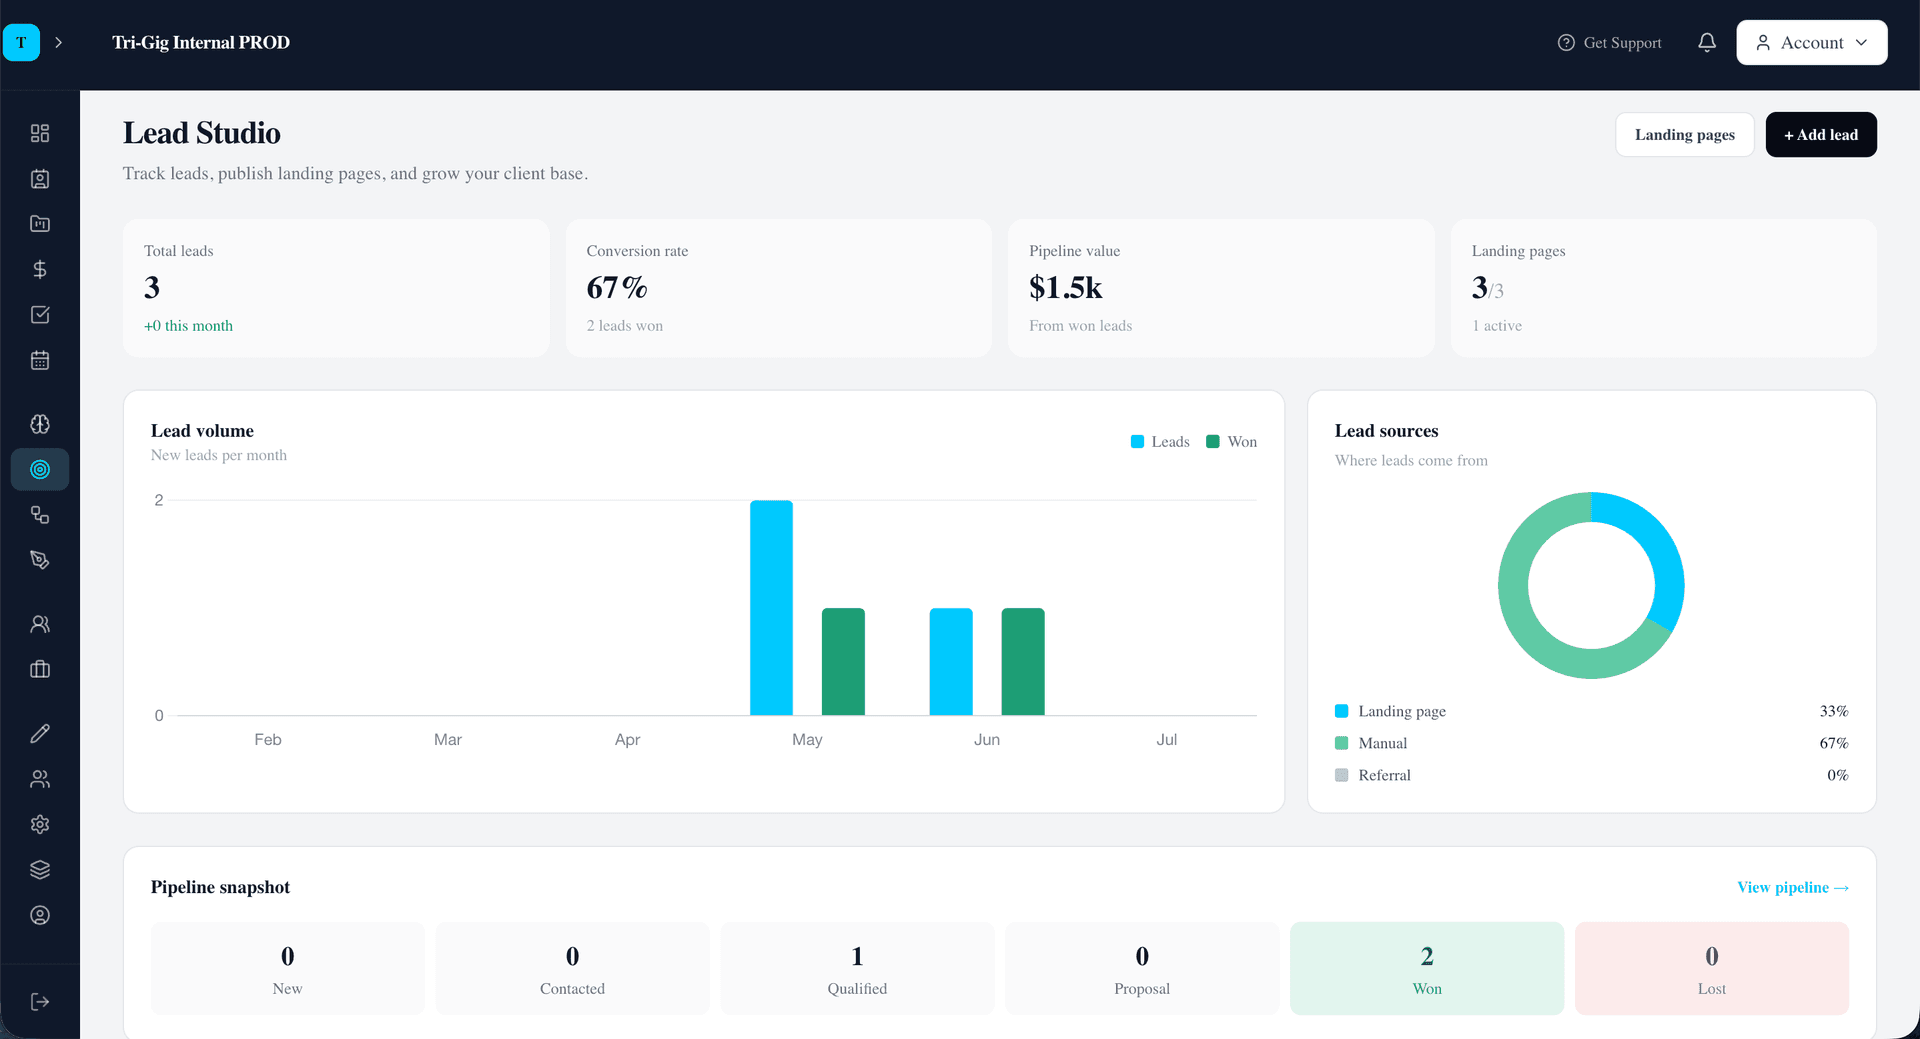
Task: Click the 67% Manual value
Action: (x=1834, y=743)
